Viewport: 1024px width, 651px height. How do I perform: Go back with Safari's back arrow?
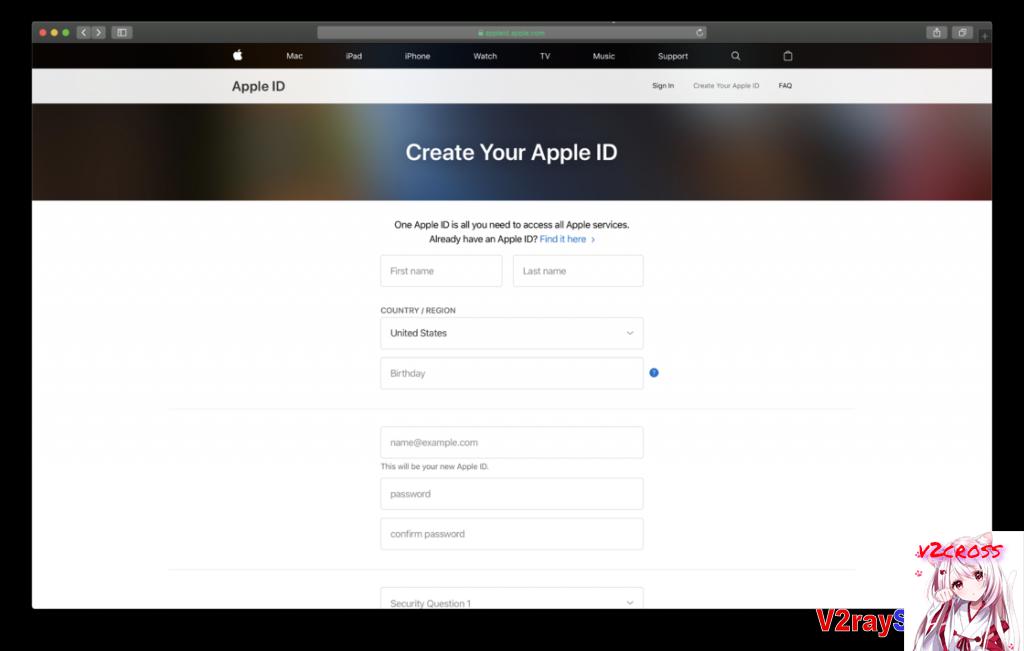click(x=84, y=33)
